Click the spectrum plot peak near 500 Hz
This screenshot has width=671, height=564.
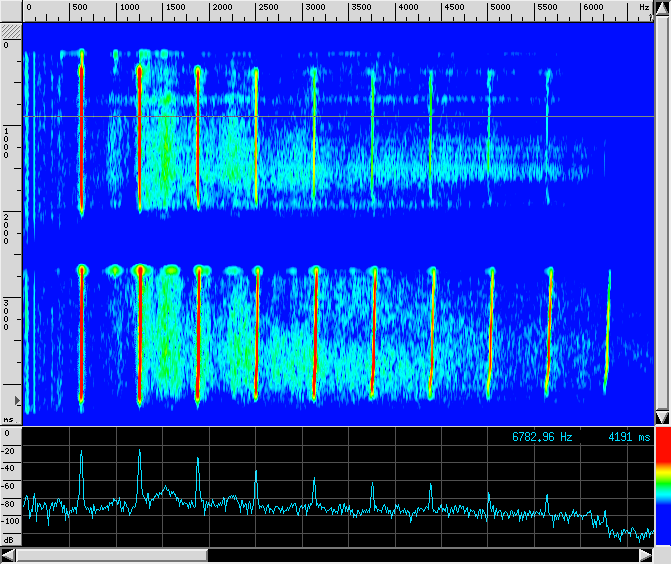[81, 453]
